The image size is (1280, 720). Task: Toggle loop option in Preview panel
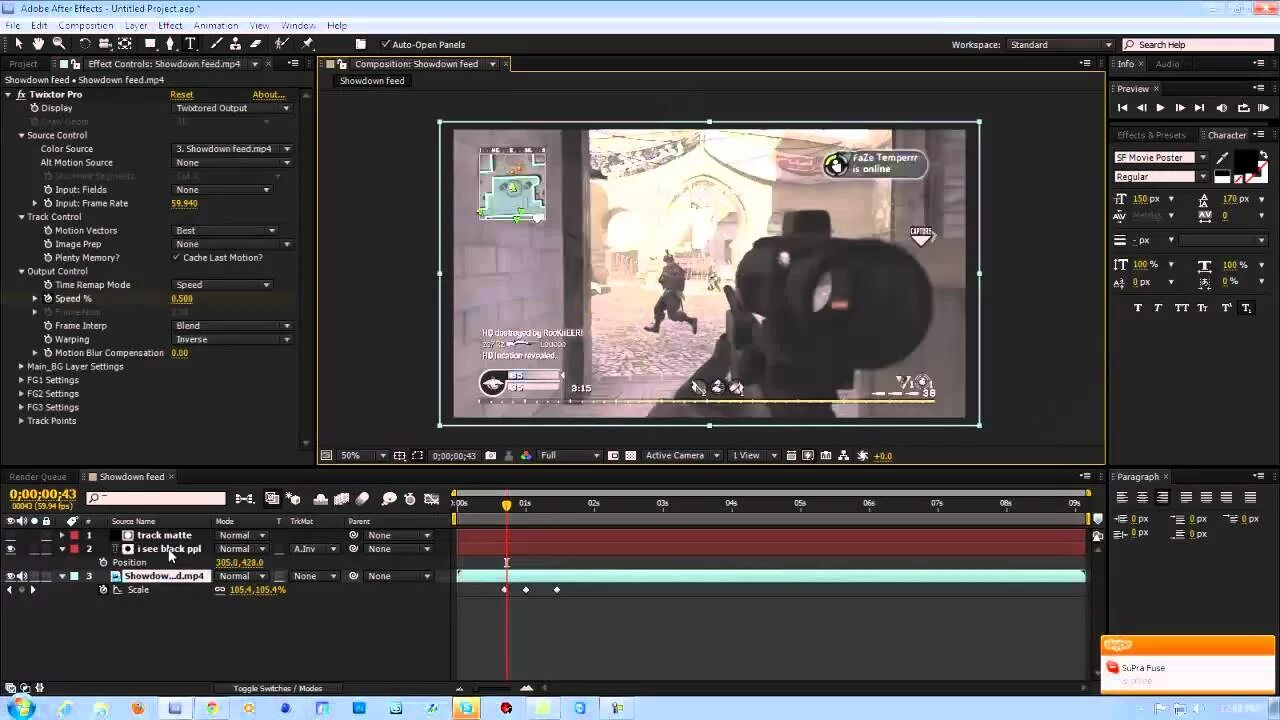coord(1243,108)
